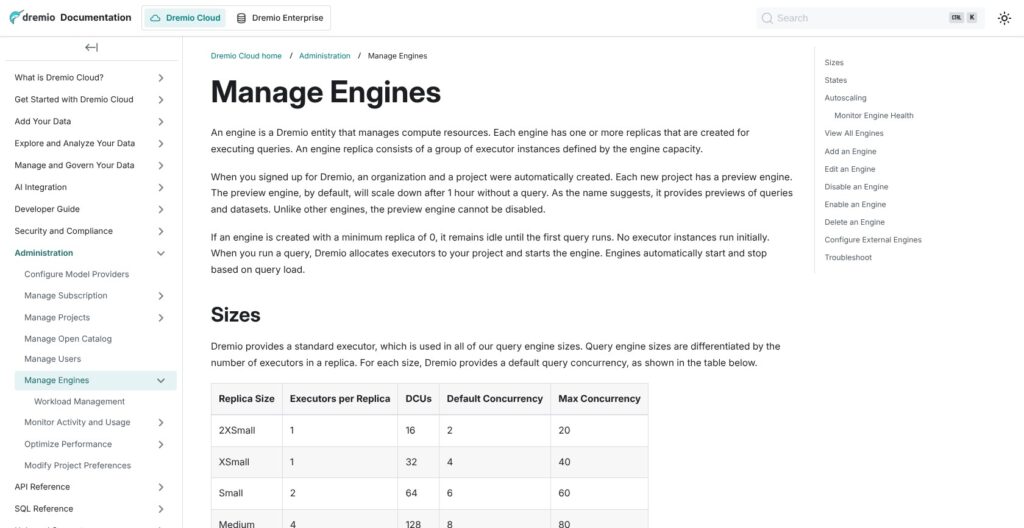Screen dimensions: 1024x528
Task: Open What is Dremio Cloud? page
Action: click(x=59, y=78)
